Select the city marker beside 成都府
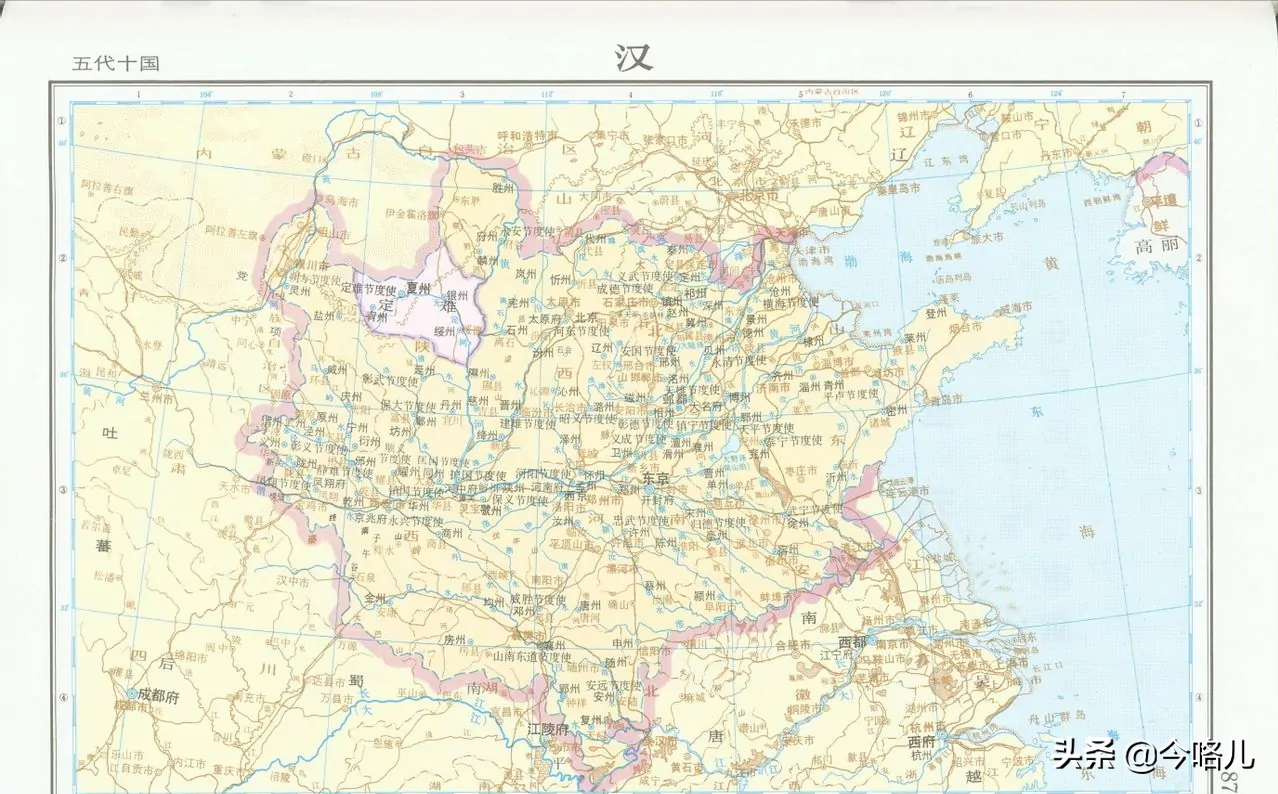The width and height of the screenshot is (1278, 794). [x=132, y=693]
